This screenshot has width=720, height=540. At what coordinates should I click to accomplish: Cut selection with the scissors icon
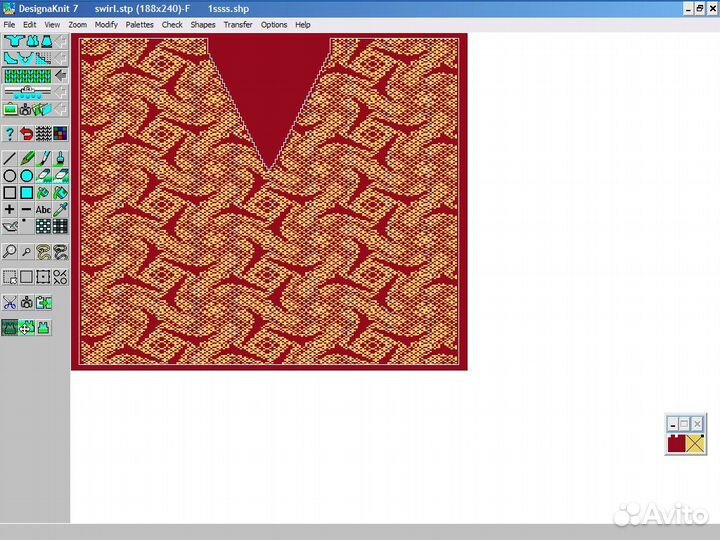point(10,303)
